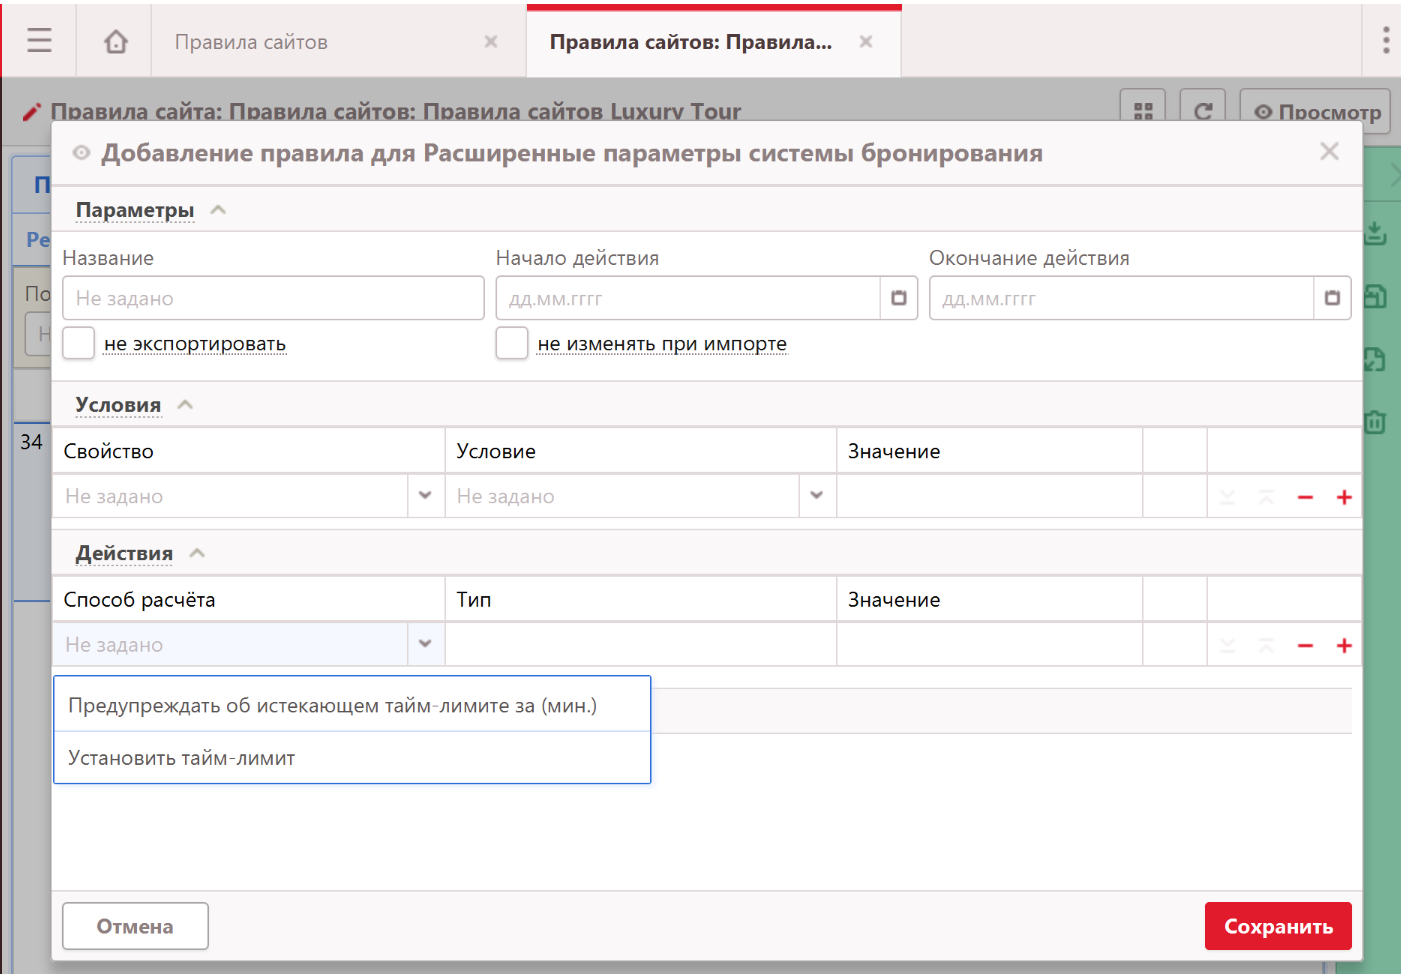Select Предупреждать об истекающем тайм-лимите option
Image resolution: width=1401 pixels, height=974 pixels.
coord(332,706)
